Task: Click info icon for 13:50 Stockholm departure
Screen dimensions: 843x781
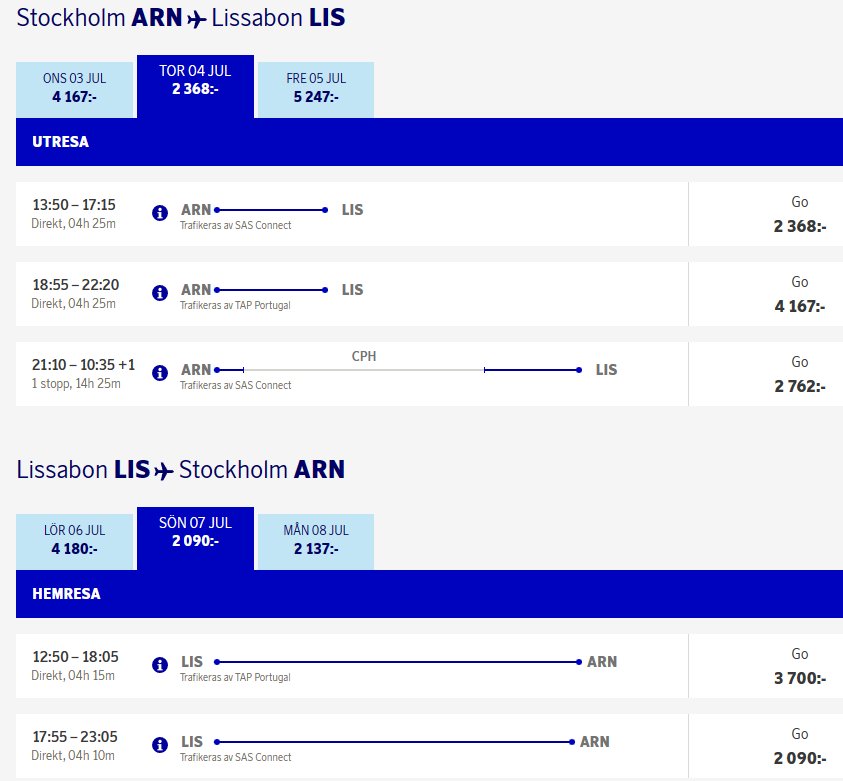Action: 160,213
